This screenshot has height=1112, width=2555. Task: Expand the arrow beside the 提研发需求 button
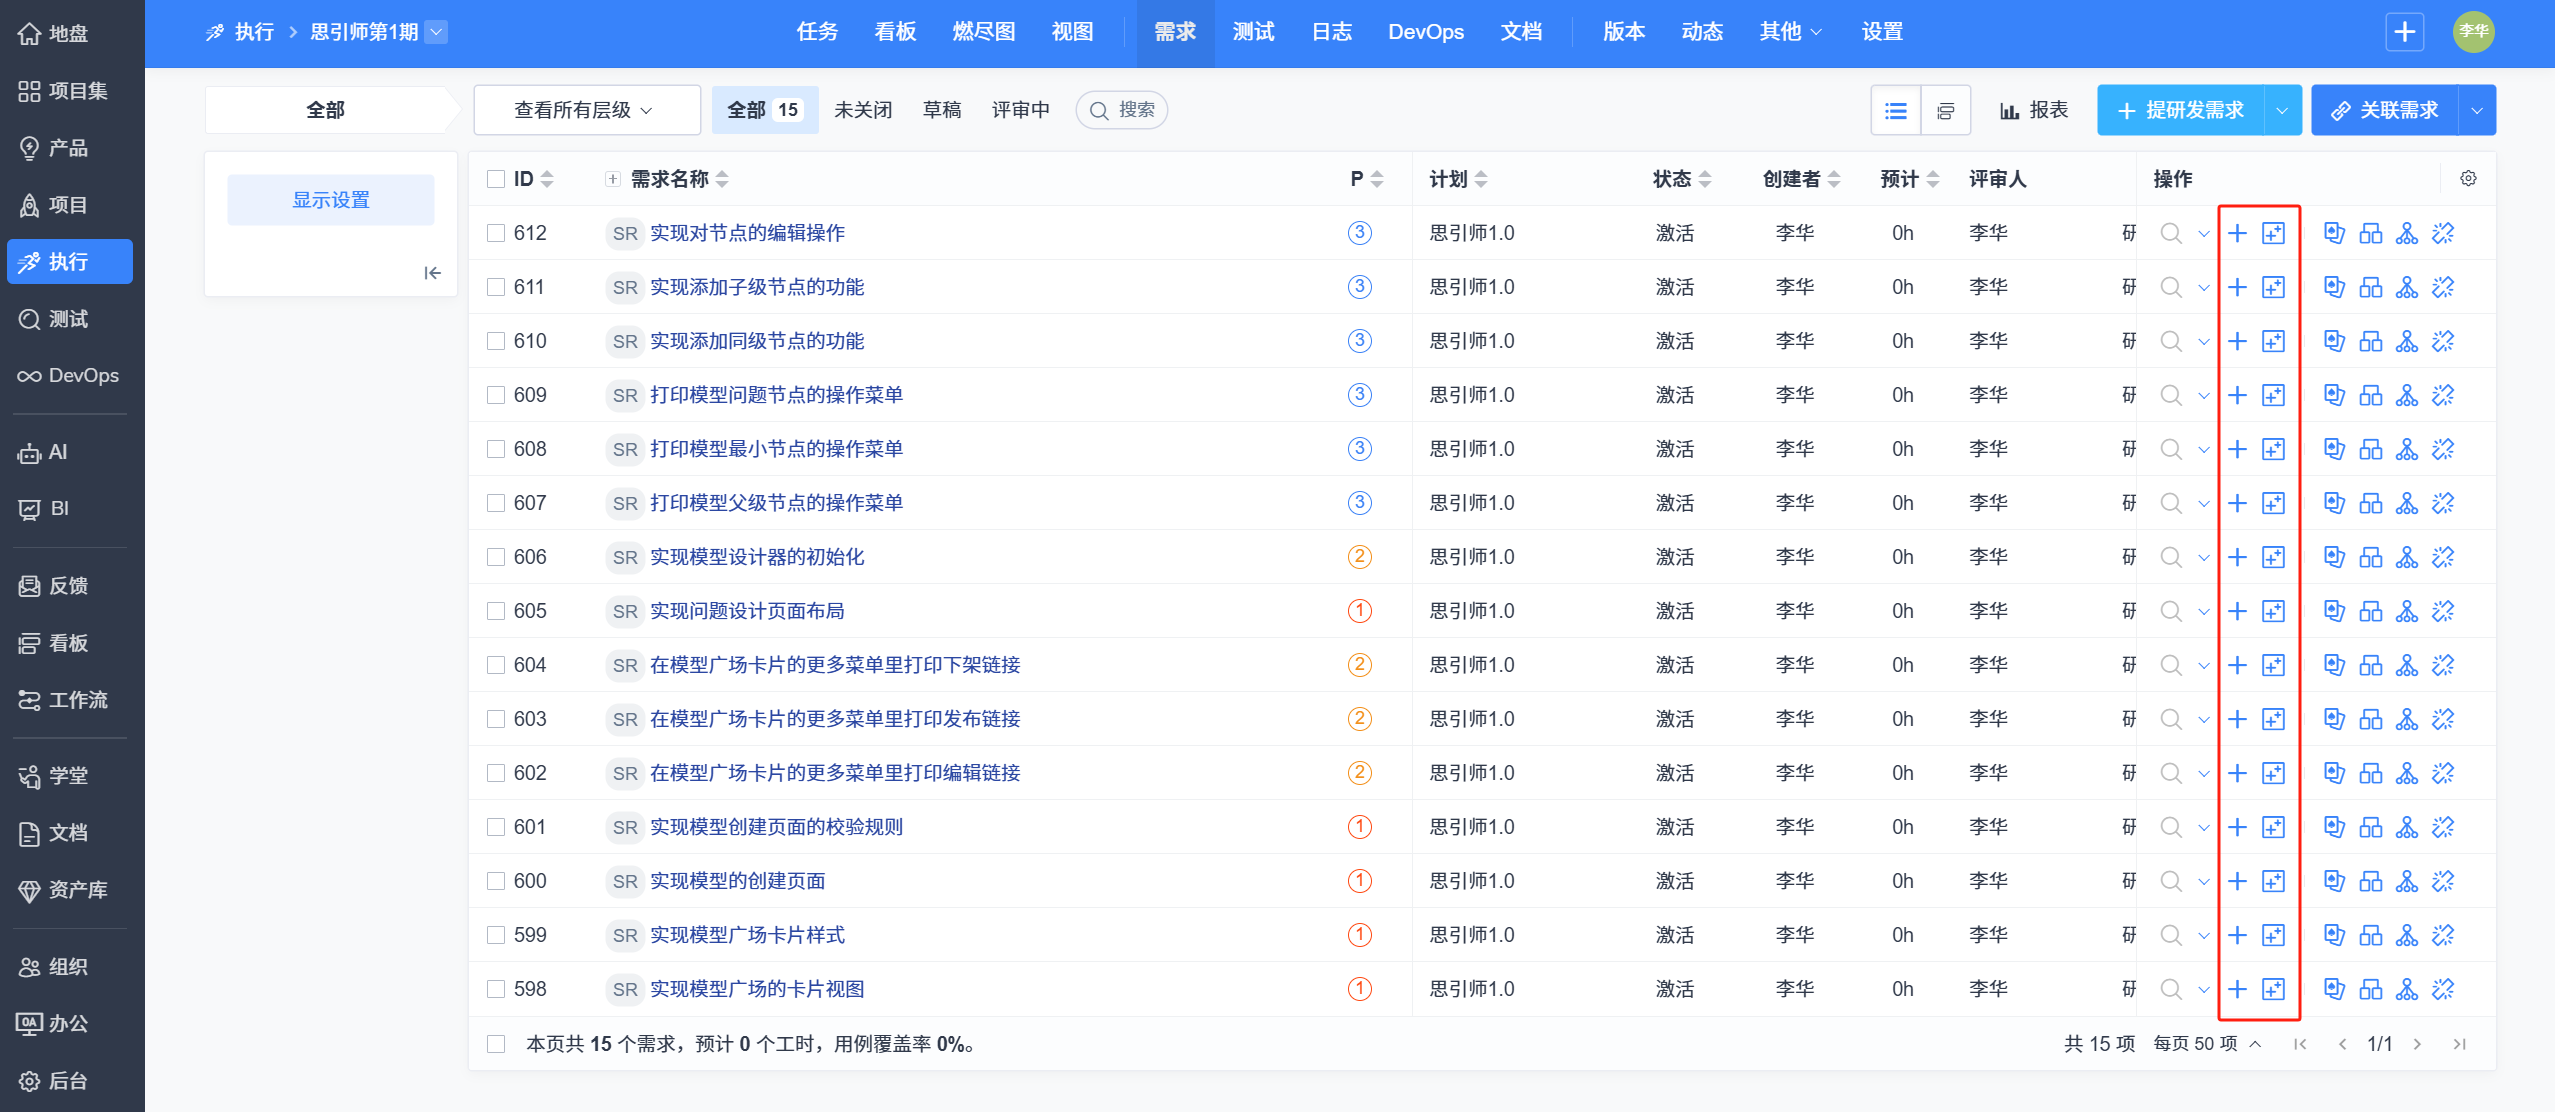(x=2282, y=110)
